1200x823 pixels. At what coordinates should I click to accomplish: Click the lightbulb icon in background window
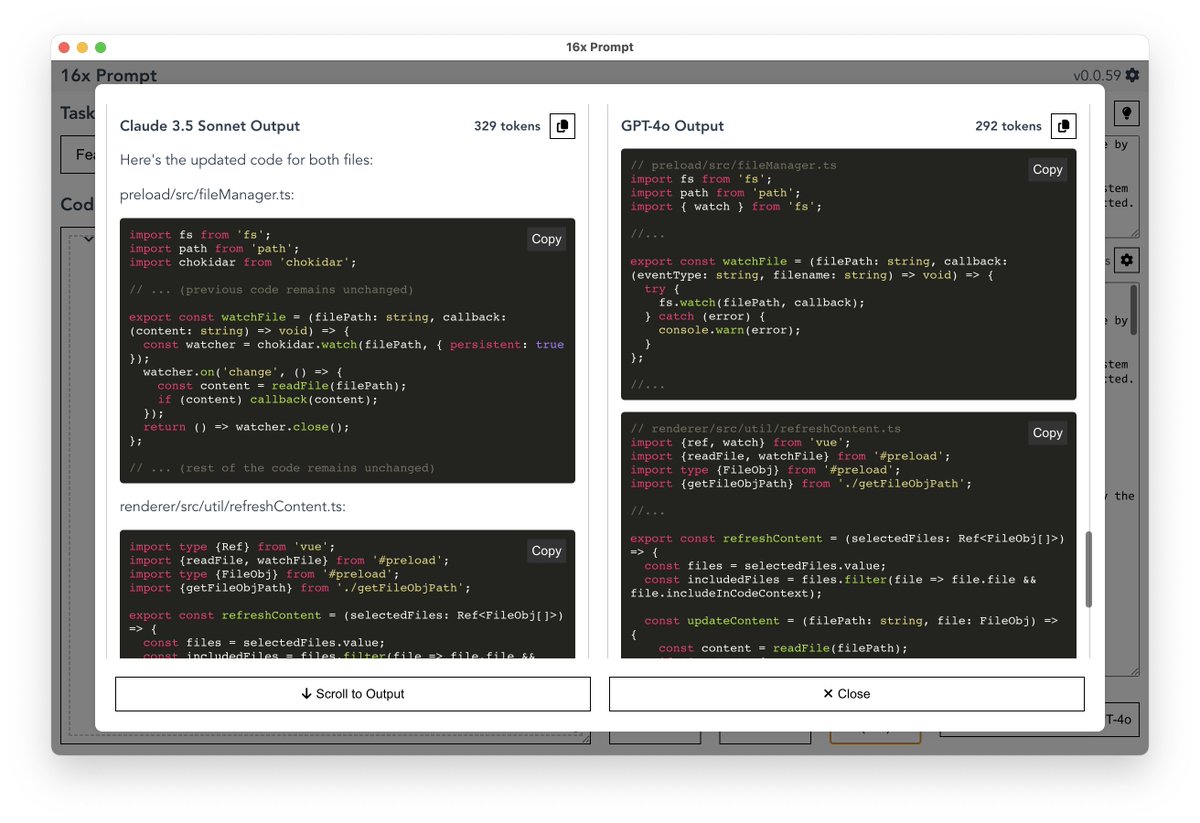pos(1126,113)
